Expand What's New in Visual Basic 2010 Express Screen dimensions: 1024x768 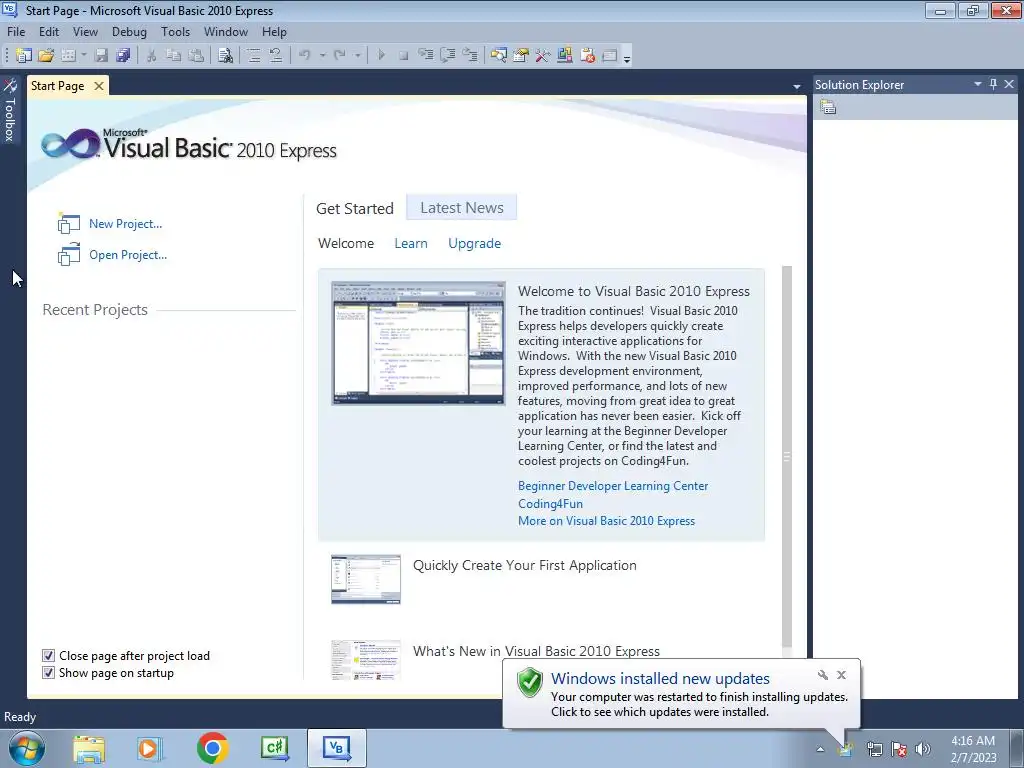coord(536,651)
